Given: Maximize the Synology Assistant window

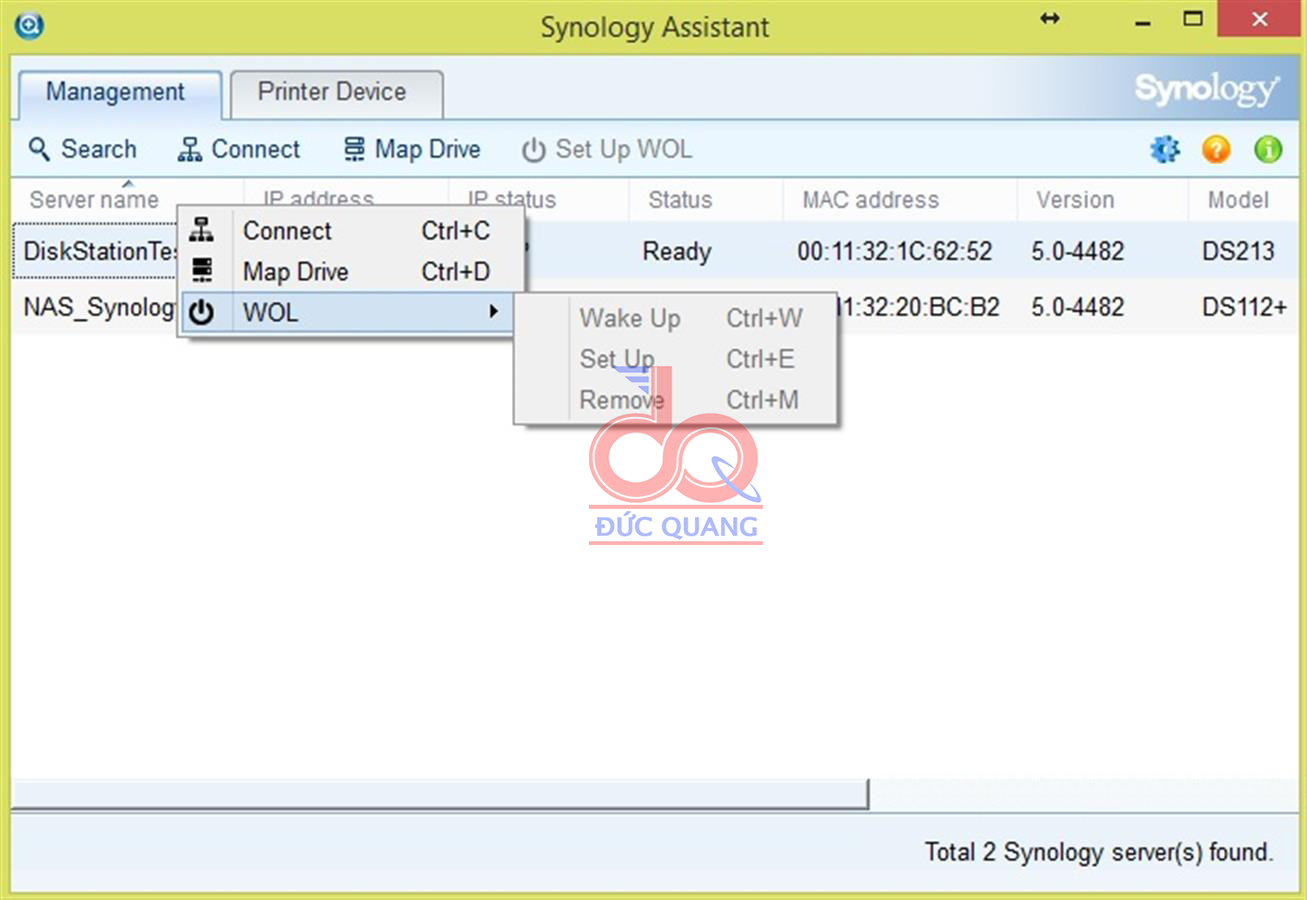Looking at the screenshot, I should tap(1193, 19).
